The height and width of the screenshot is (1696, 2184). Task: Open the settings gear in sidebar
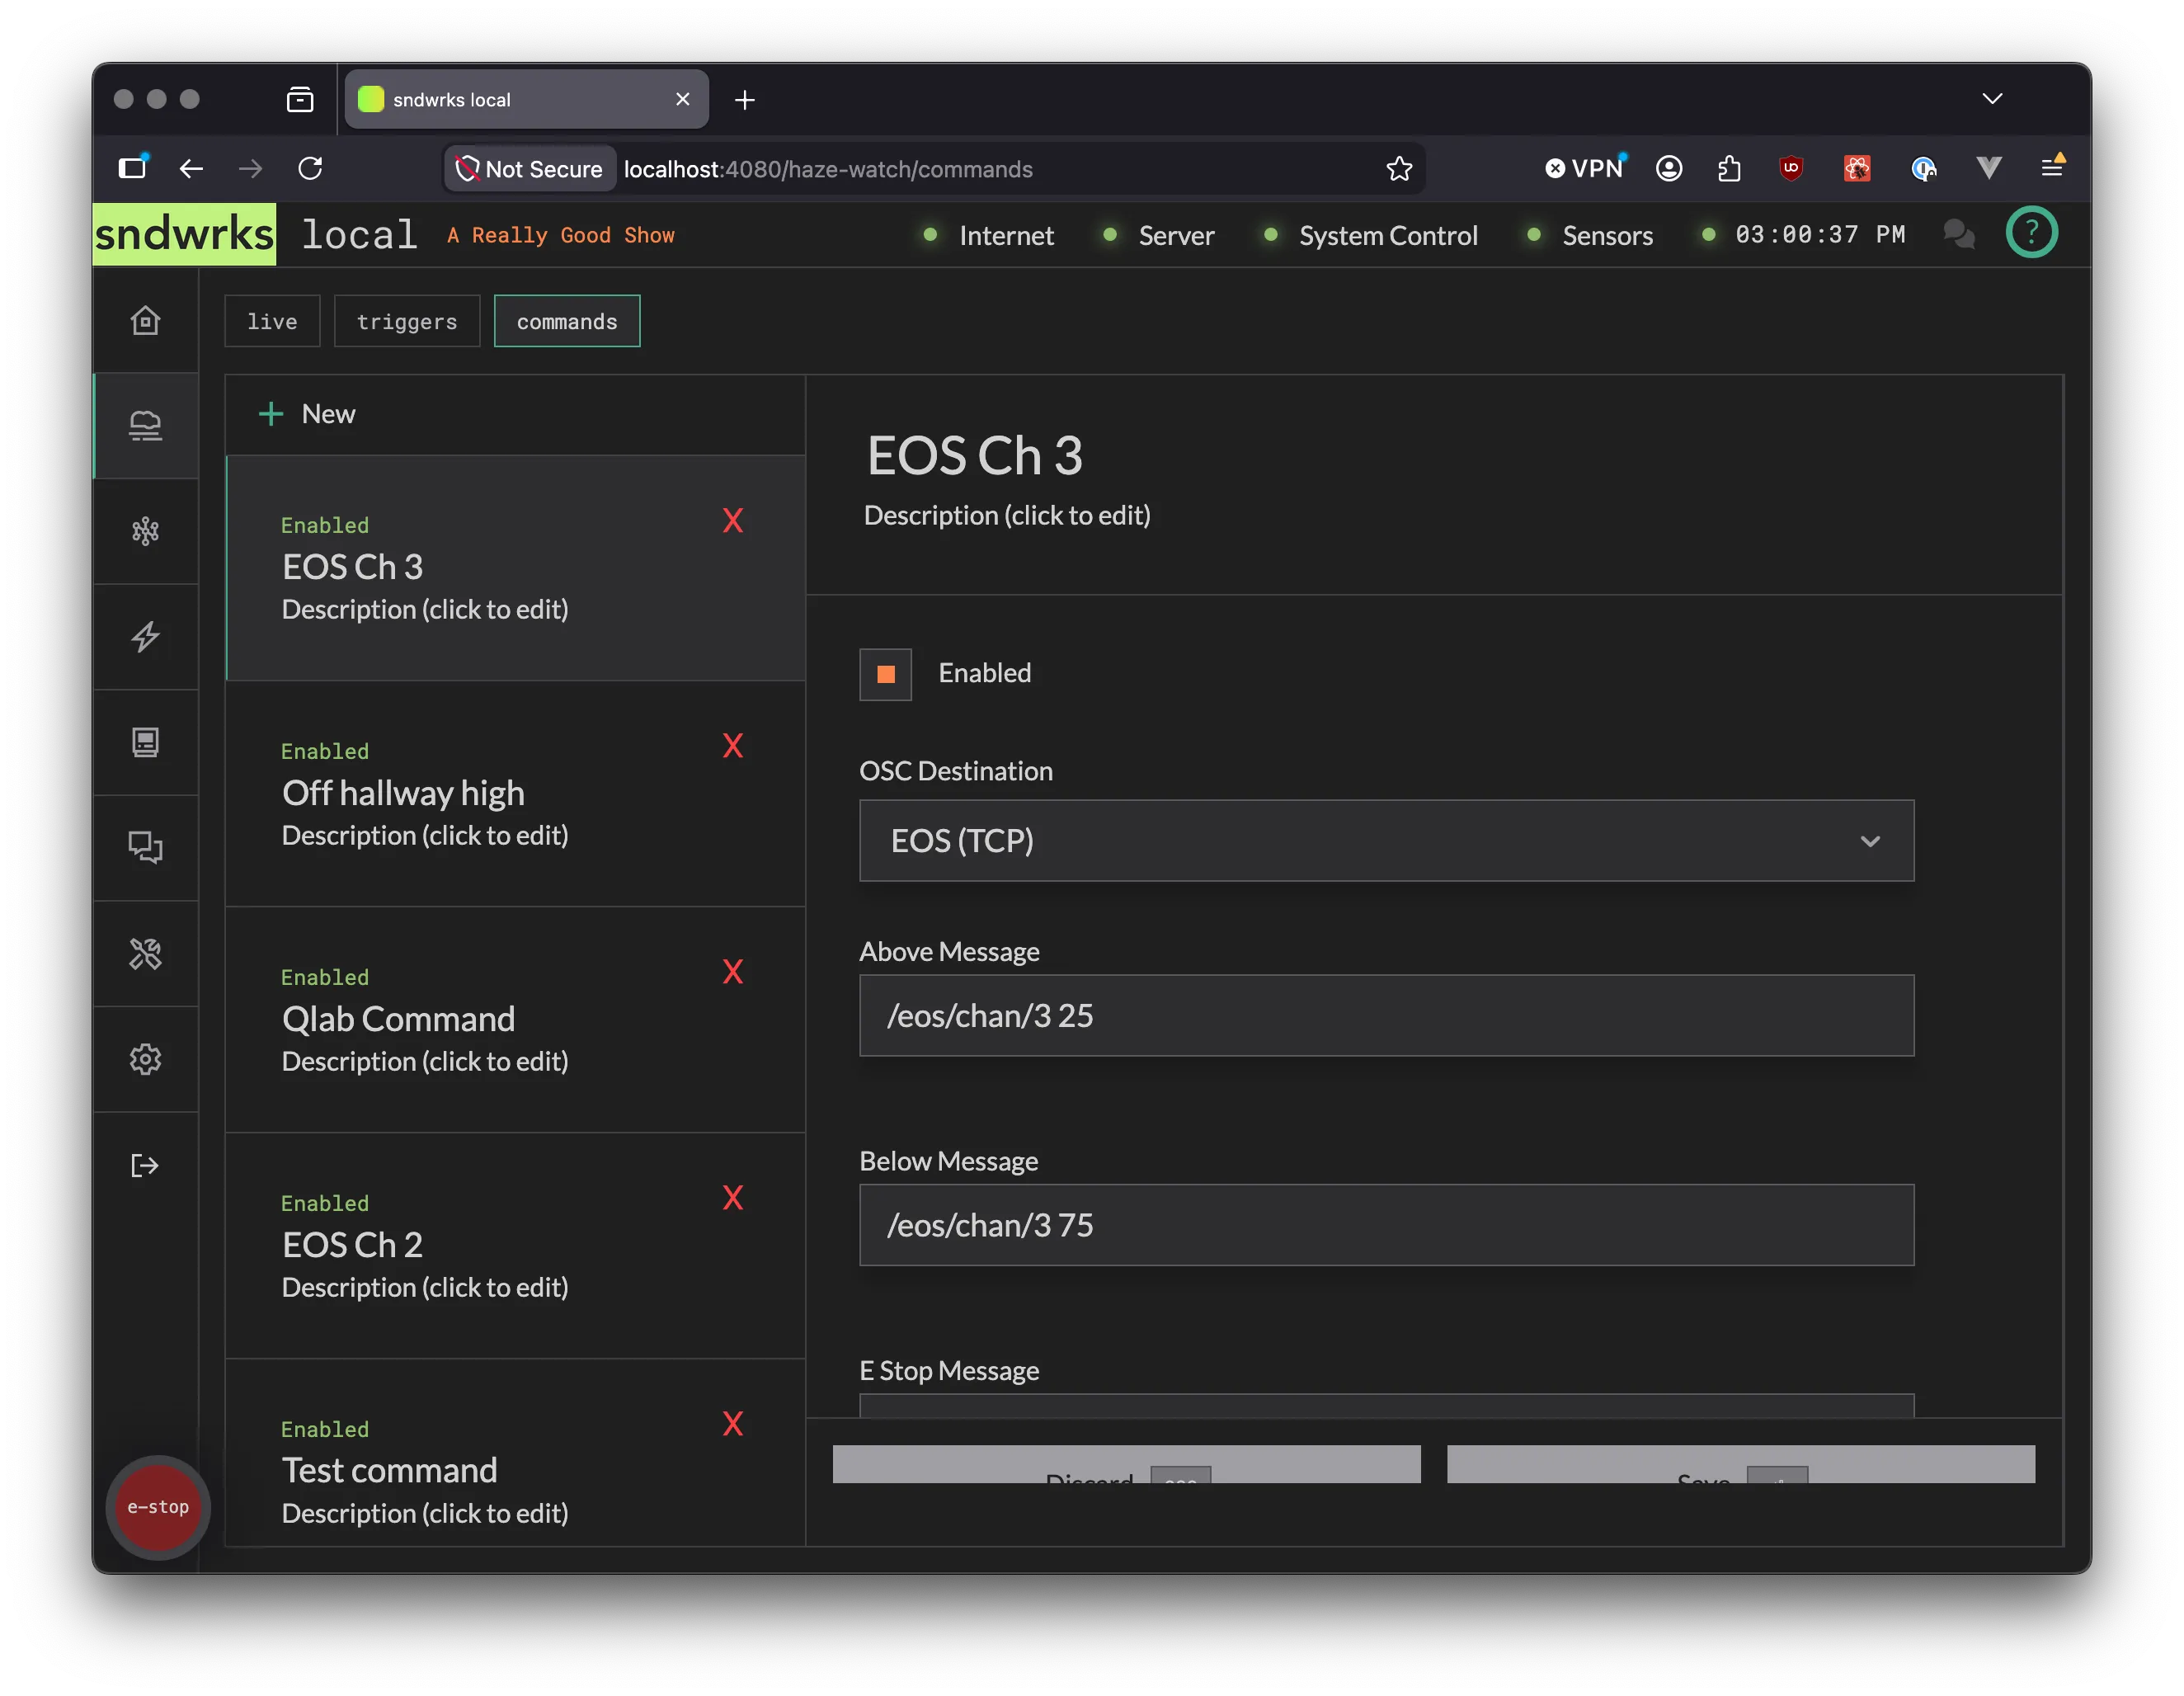point(145,1059)
